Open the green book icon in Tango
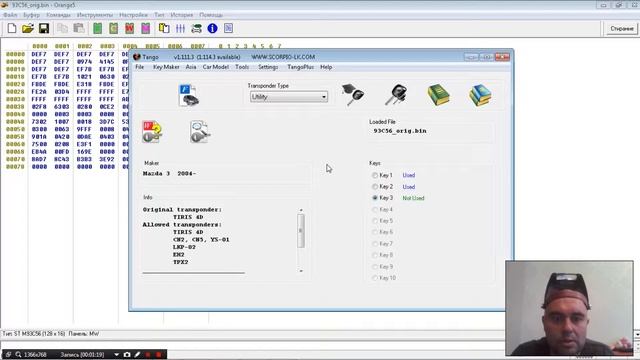 click(x=438, y=95)
